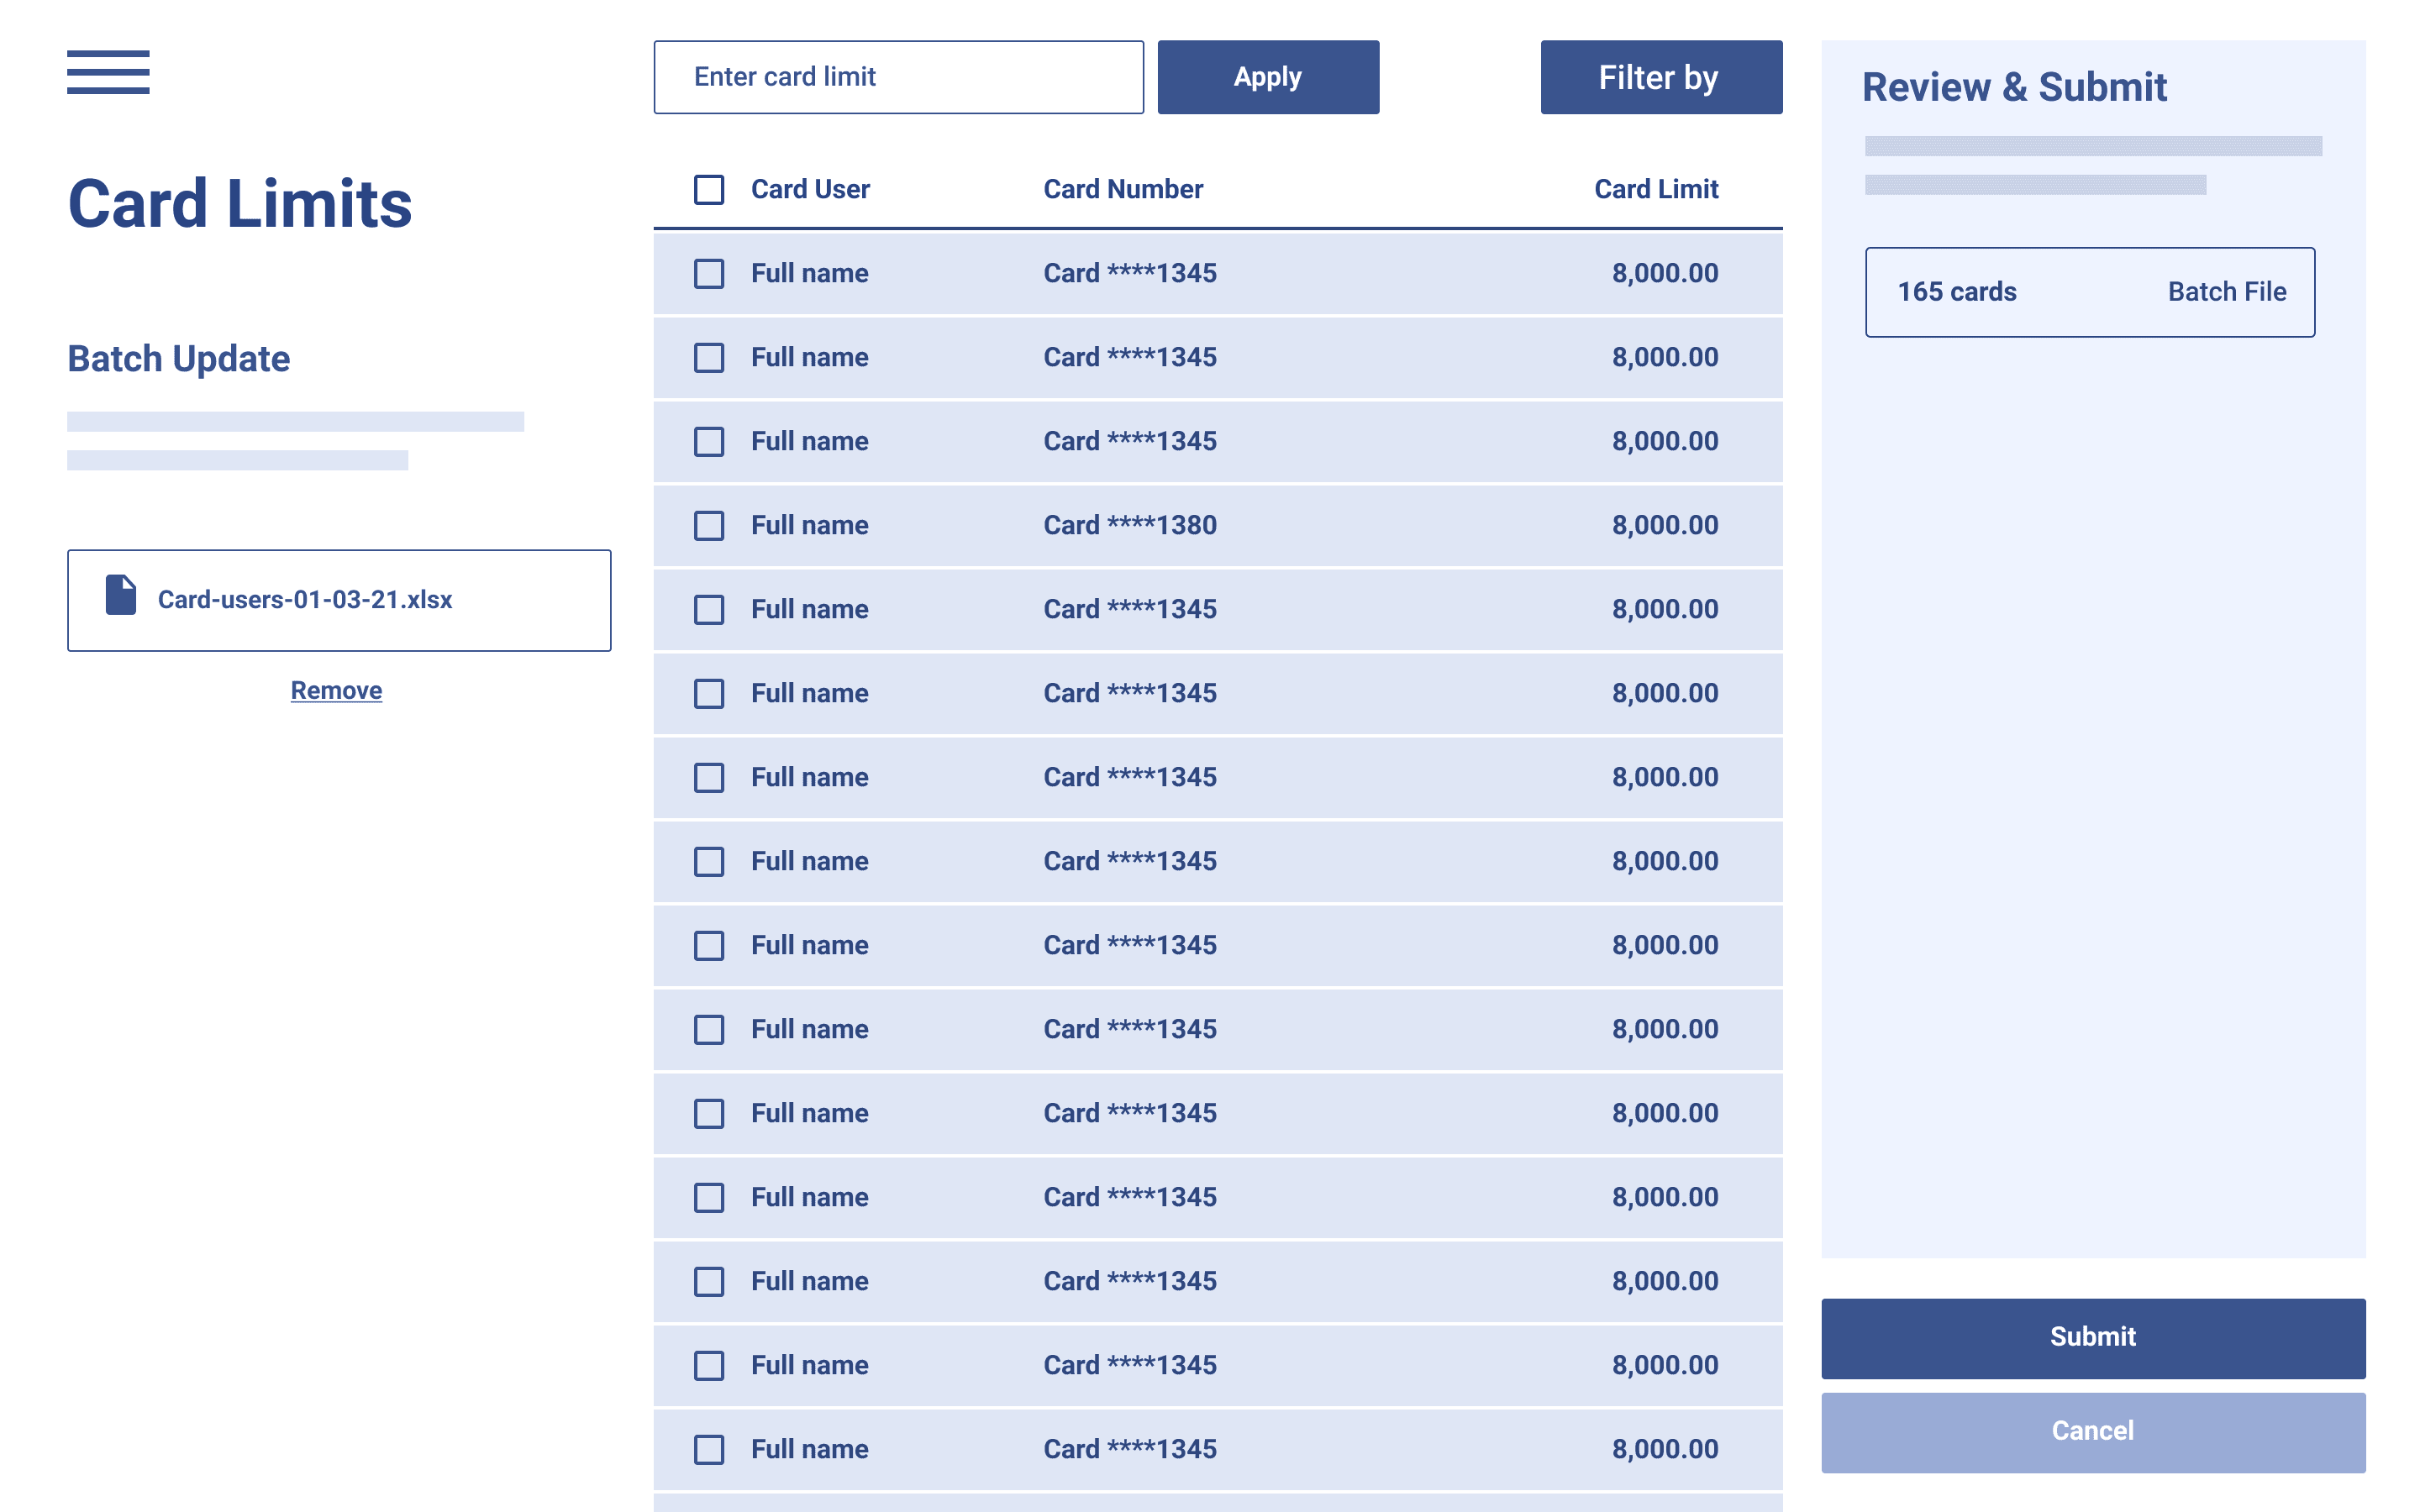Open the Review & Submit panel heading
2420x1512 pixels.
pyautogui.click(x=2014, y=88)
